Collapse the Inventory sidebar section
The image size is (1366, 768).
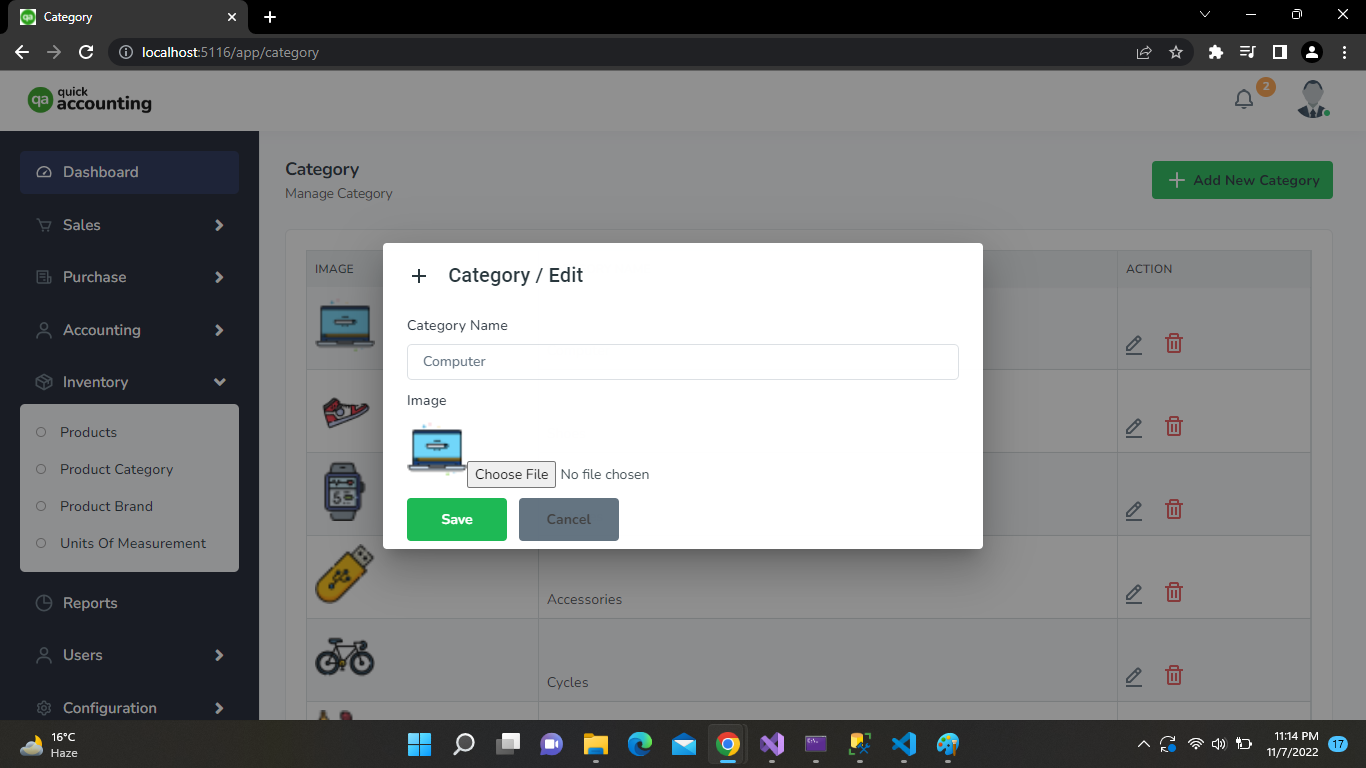[129, 382]
